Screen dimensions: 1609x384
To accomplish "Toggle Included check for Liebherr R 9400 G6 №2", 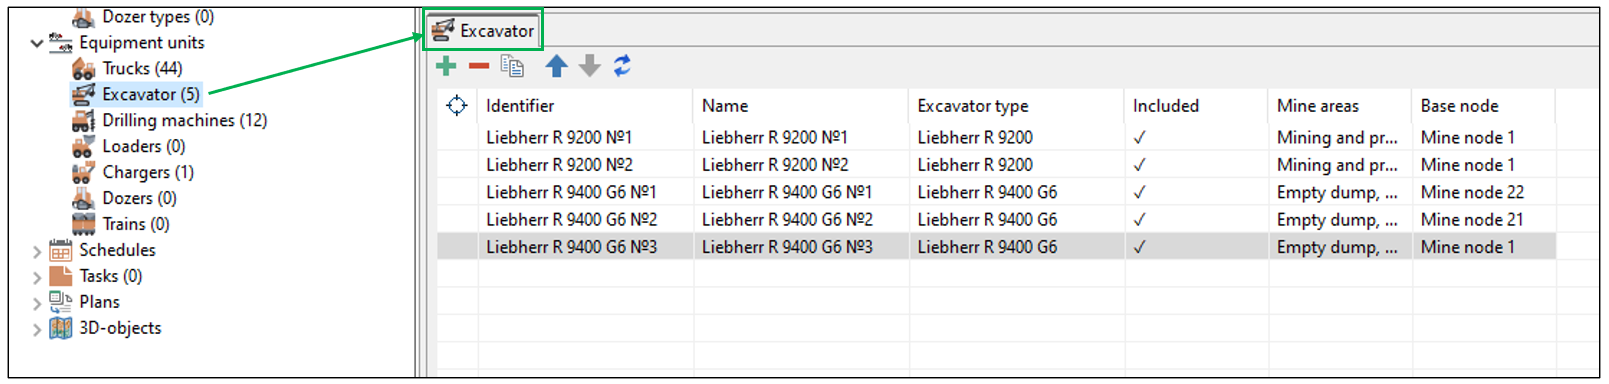I will [1139, 219].
